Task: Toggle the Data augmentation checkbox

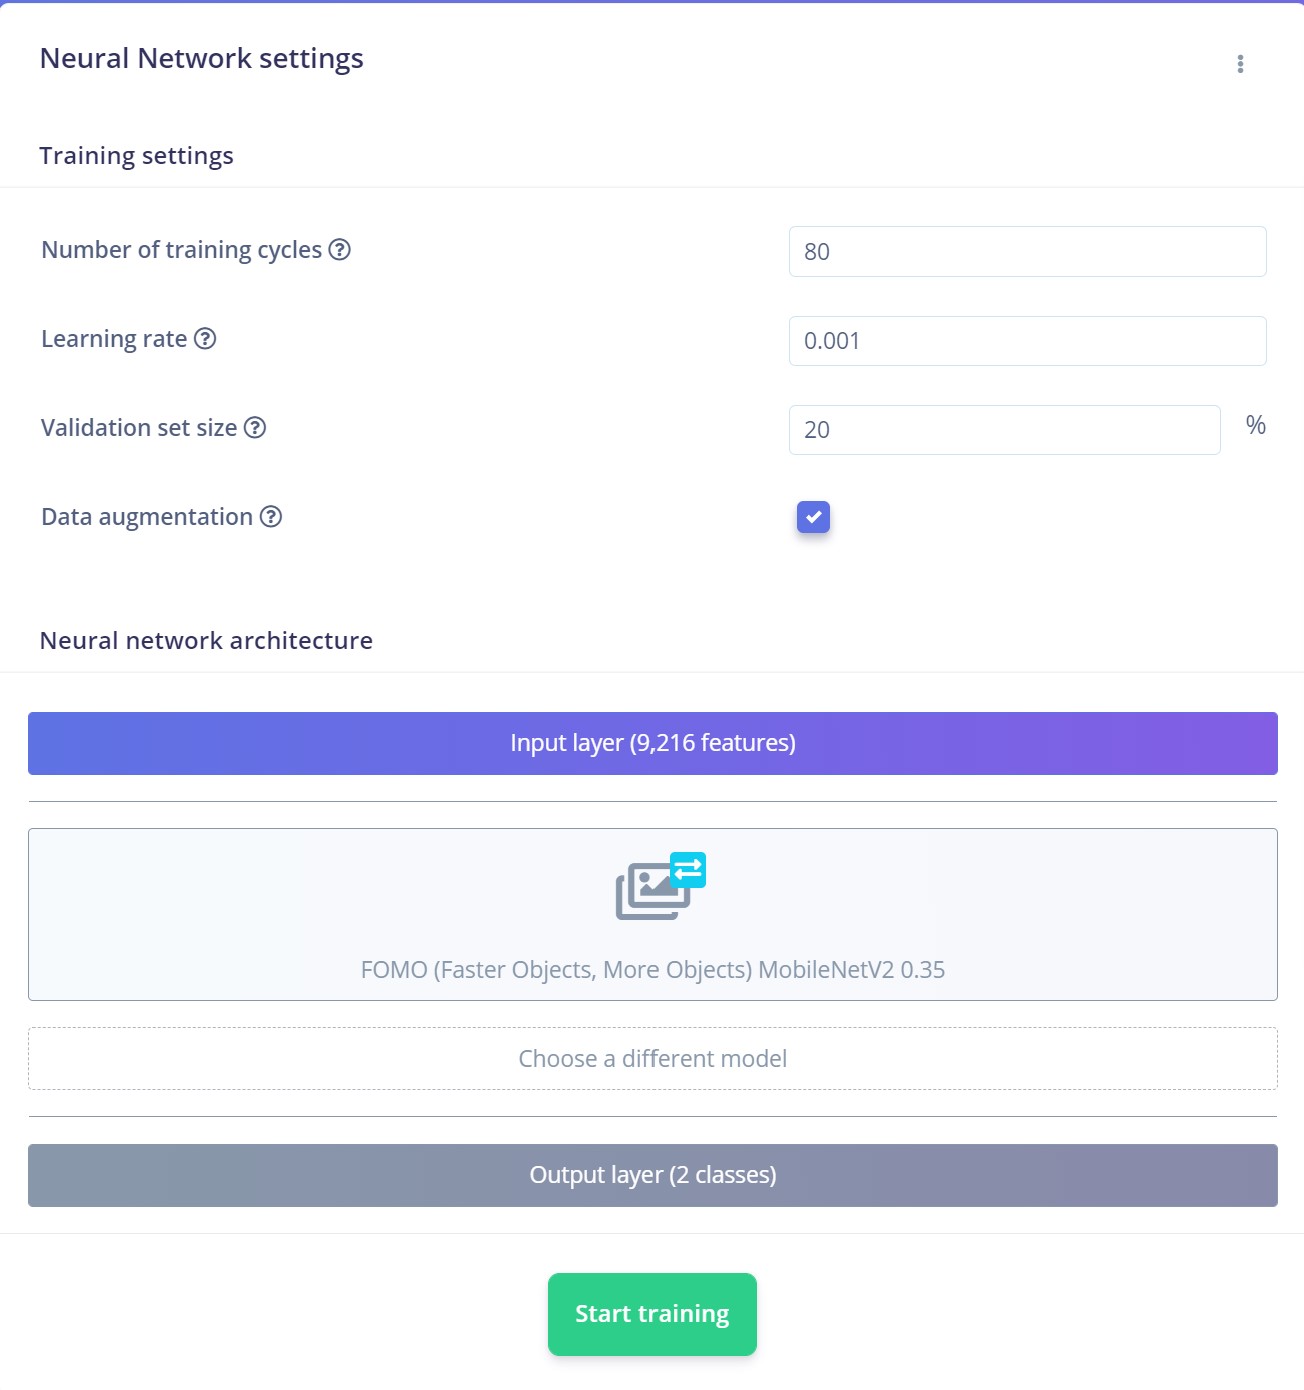Action: click(813, 517)
